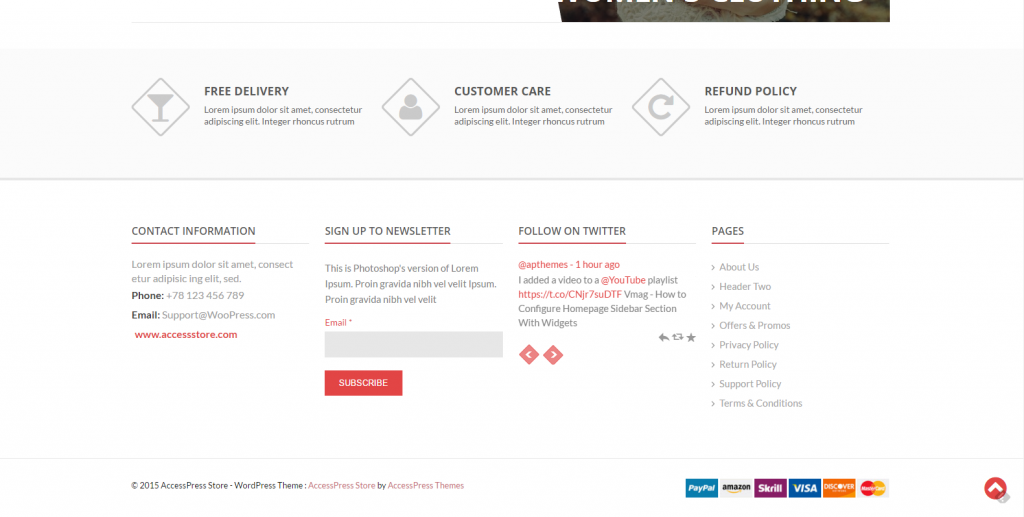Image resolution: width=1024 pixels, height=517 pixels.
Task: Open AccessPress Themes footer link
Action: tap(426, 486)
